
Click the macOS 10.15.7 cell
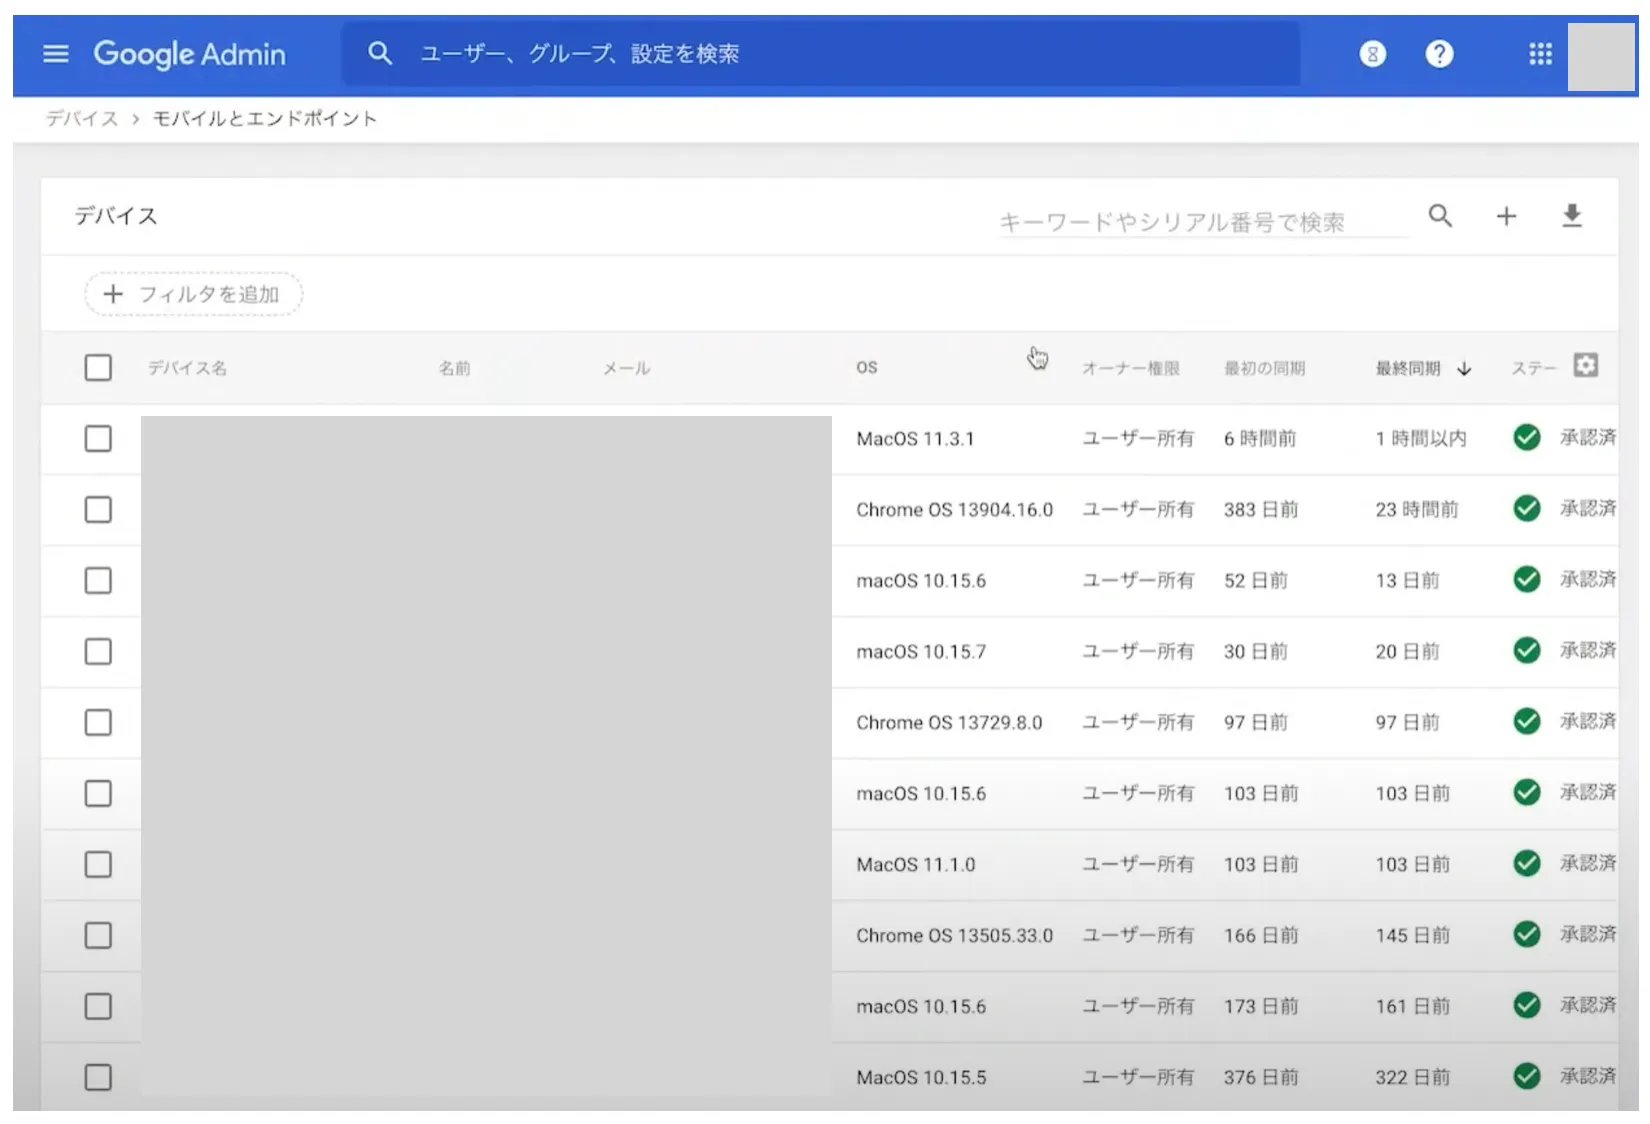tap(921, 652)
